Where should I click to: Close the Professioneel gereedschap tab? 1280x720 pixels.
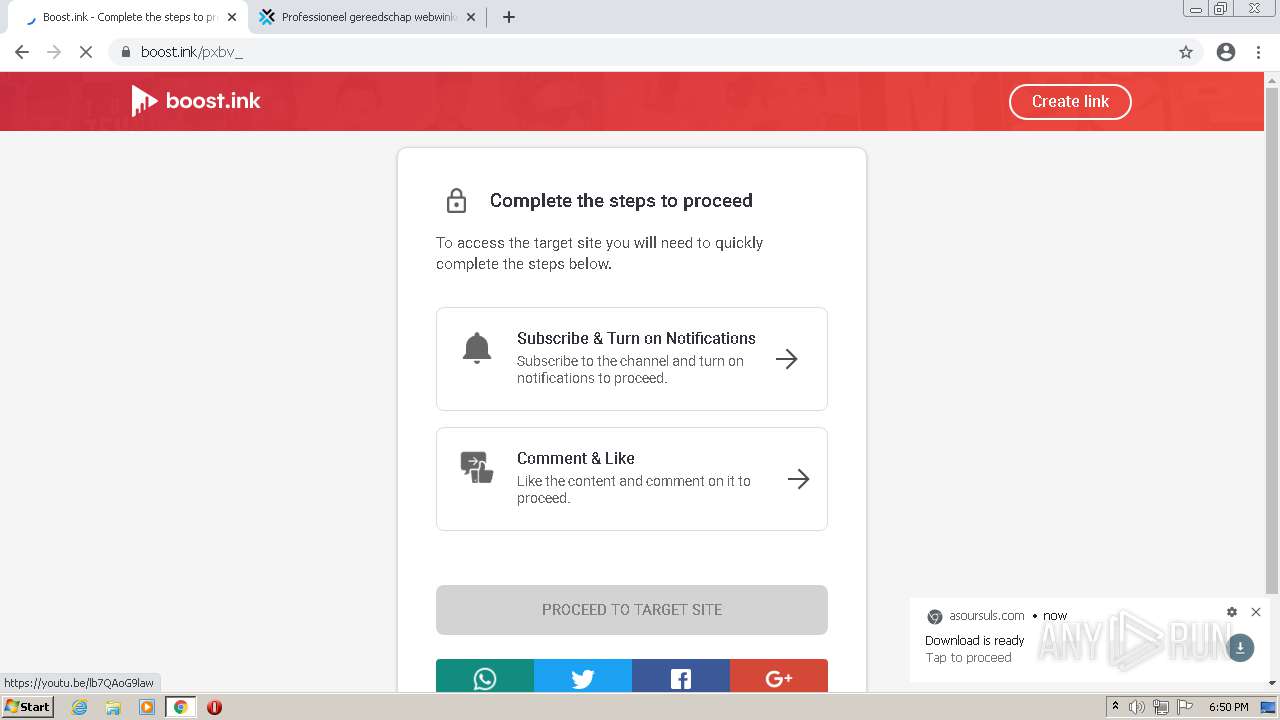tap(471, 17)
